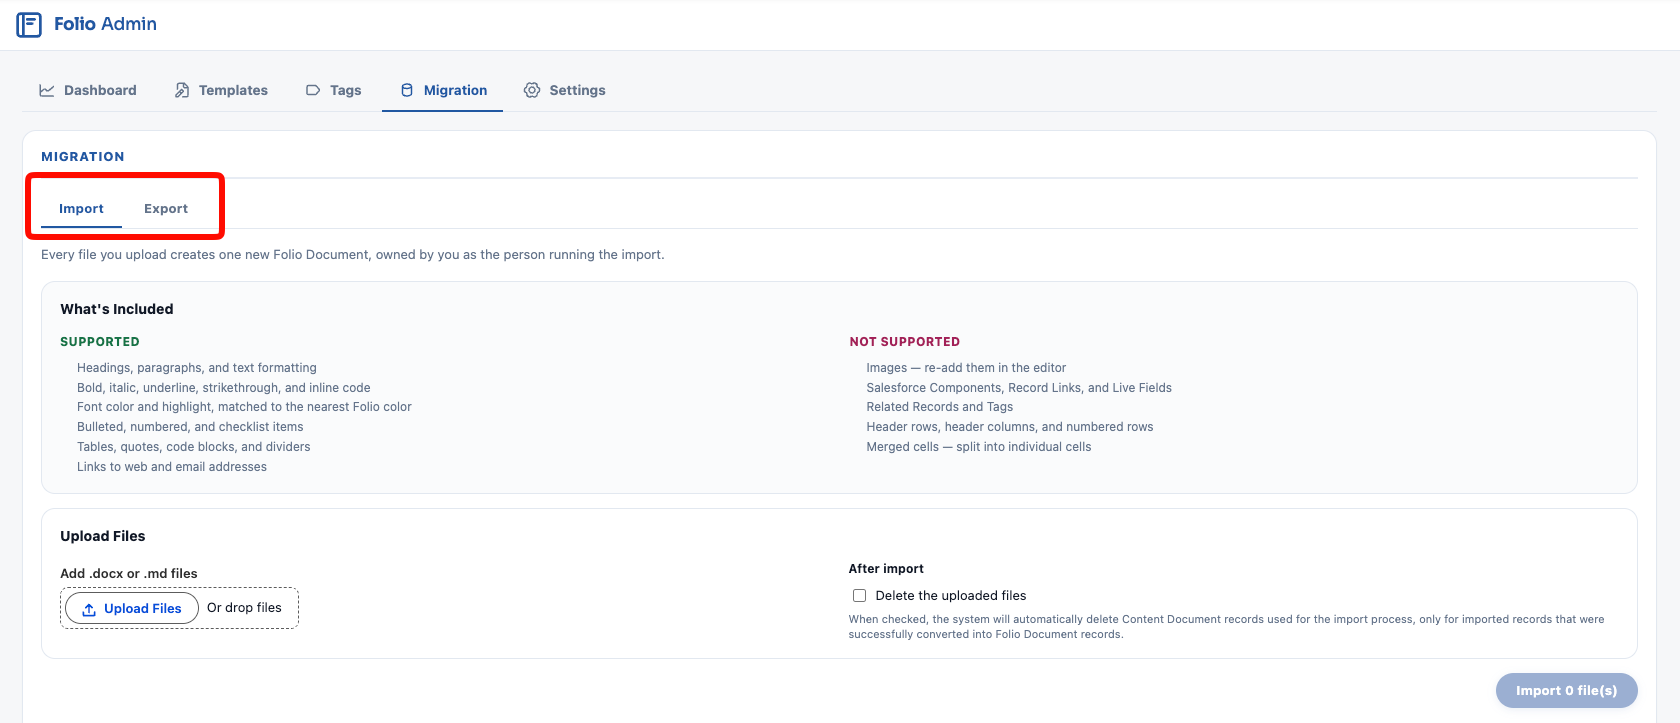Click the upload arrow icon
The image size is (1680, 723).
[89, 609]
